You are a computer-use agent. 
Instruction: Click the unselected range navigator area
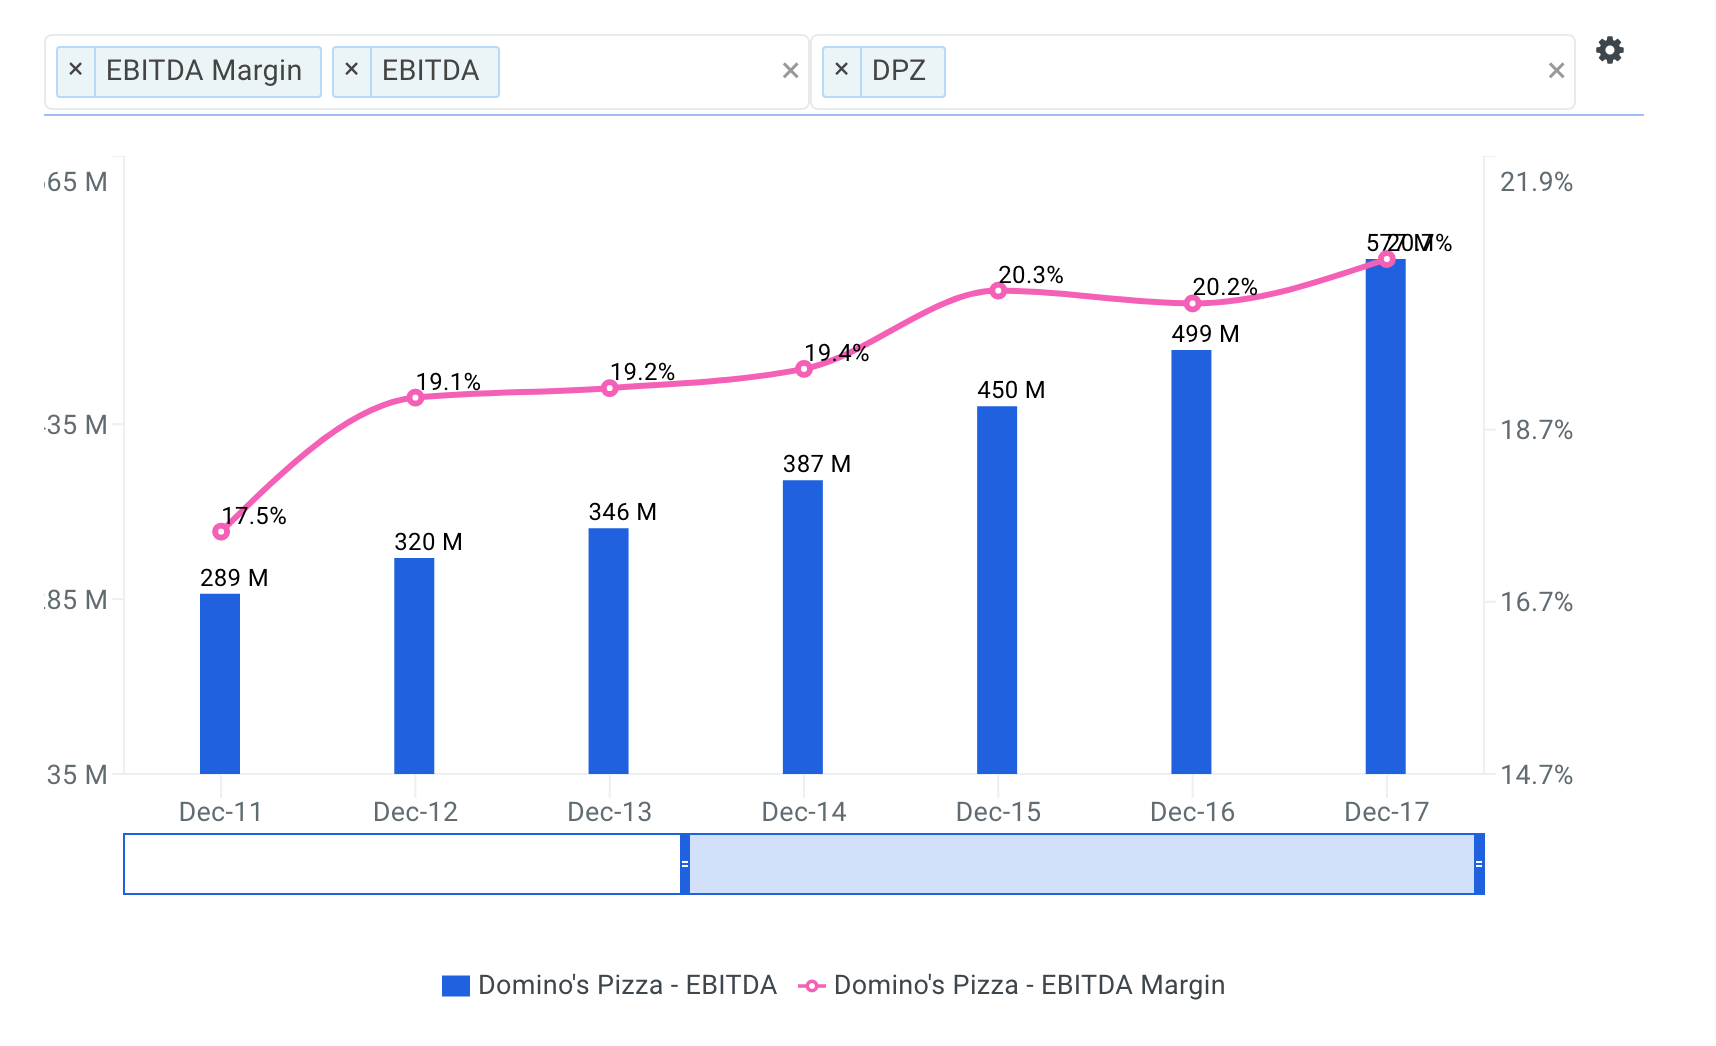point(402,864)
